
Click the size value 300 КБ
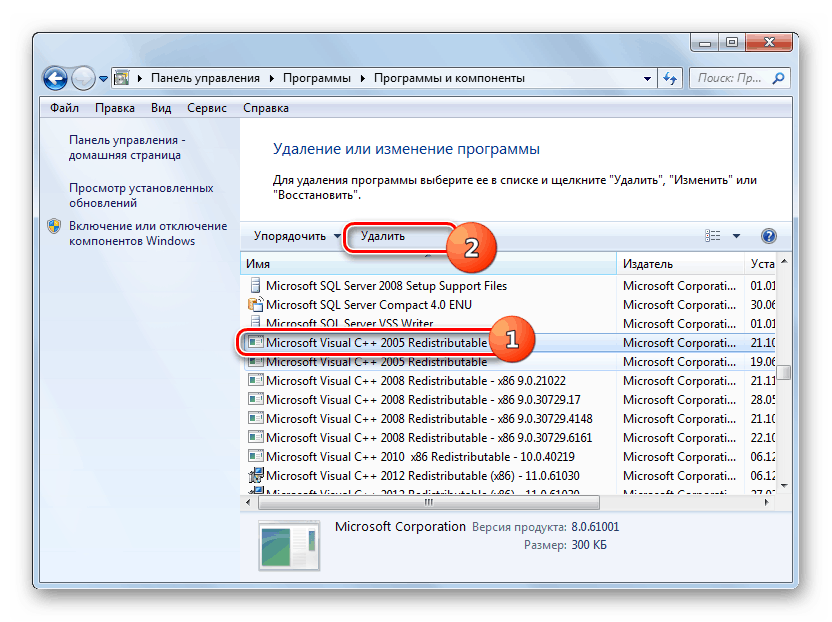588,545
